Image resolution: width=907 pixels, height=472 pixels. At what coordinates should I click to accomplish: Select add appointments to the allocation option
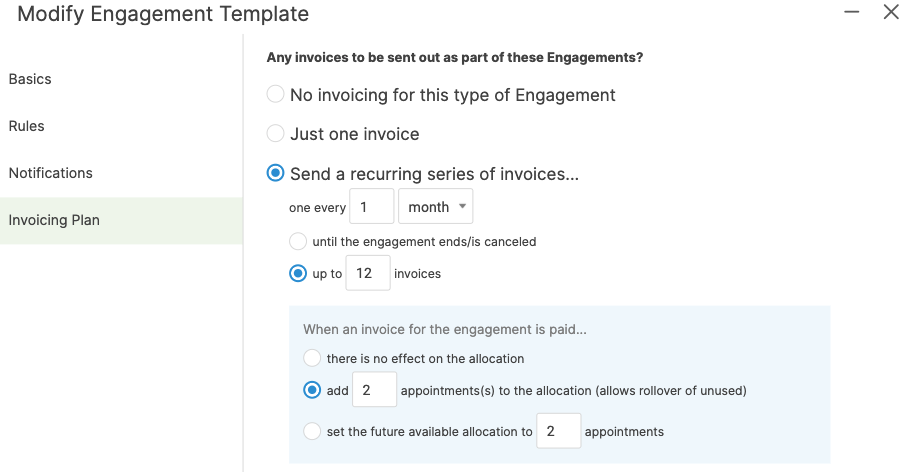click(x=312, y=390)
